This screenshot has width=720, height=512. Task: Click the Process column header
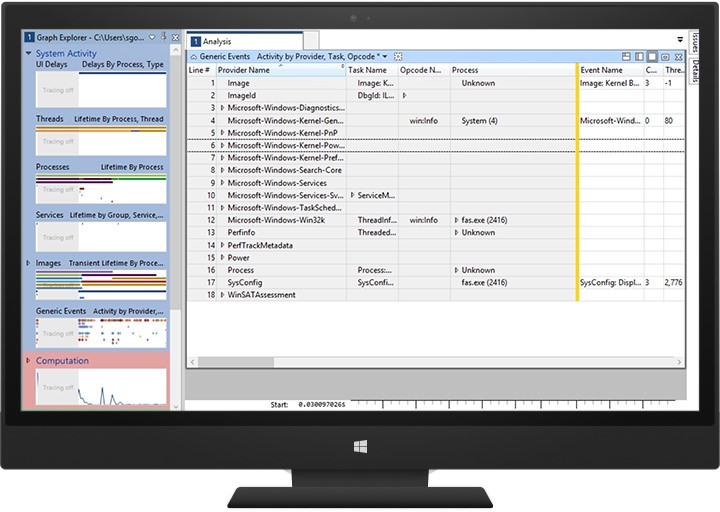coord(513,70)
